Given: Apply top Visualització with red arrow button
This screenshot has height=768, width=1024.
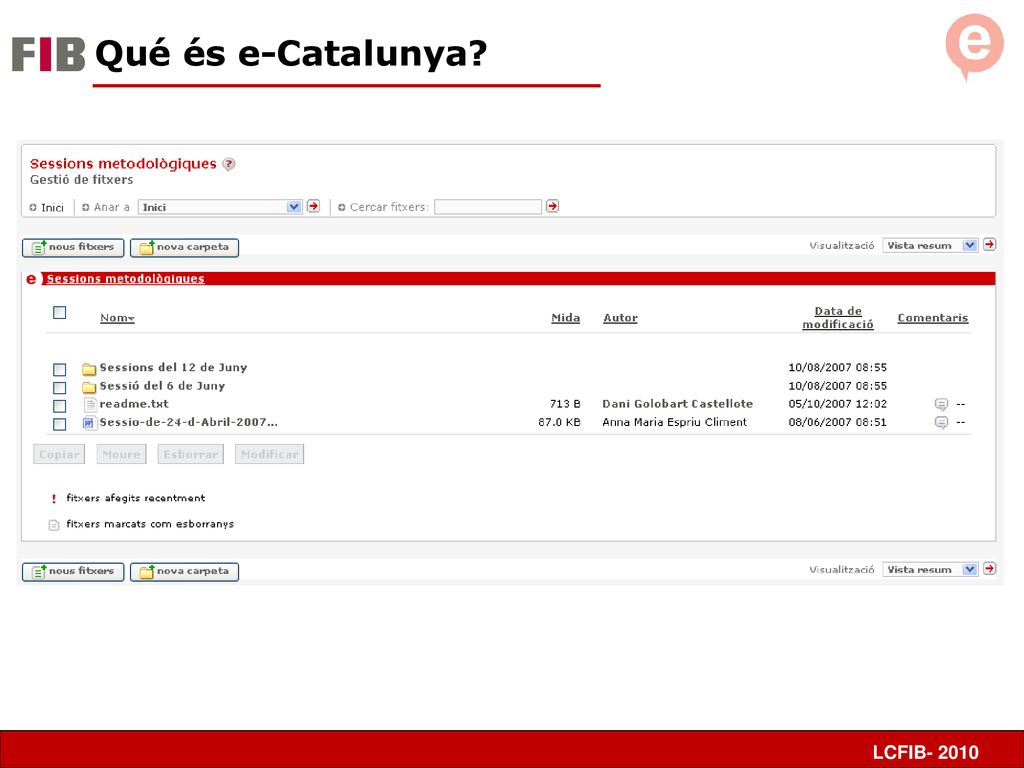Looking at the screenshot, I should pyautogui.click(x=989, y=245).
